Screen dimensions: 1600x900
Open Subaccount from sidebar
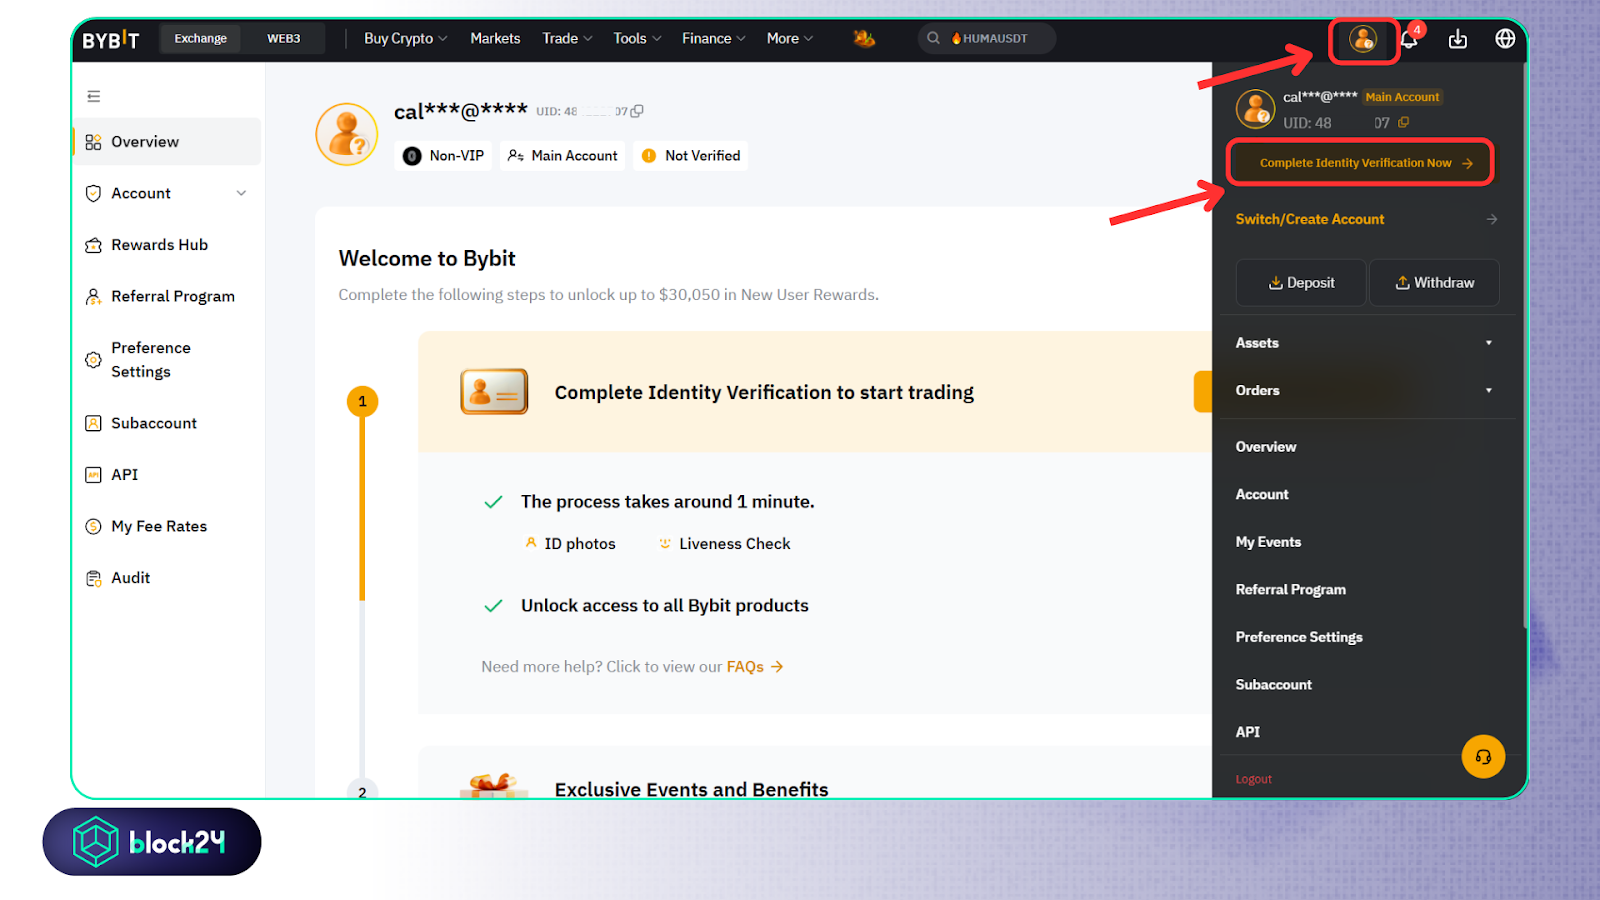click(167, 423)
